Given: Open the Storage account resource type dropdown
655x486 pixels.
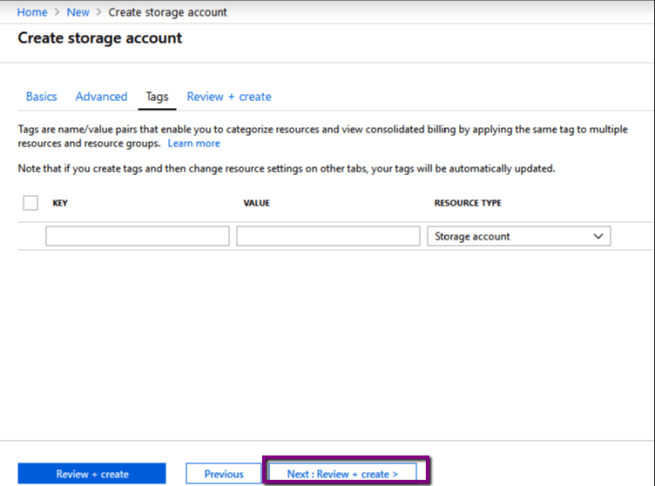Looking at the screenshot, I should tap(518, 237).
